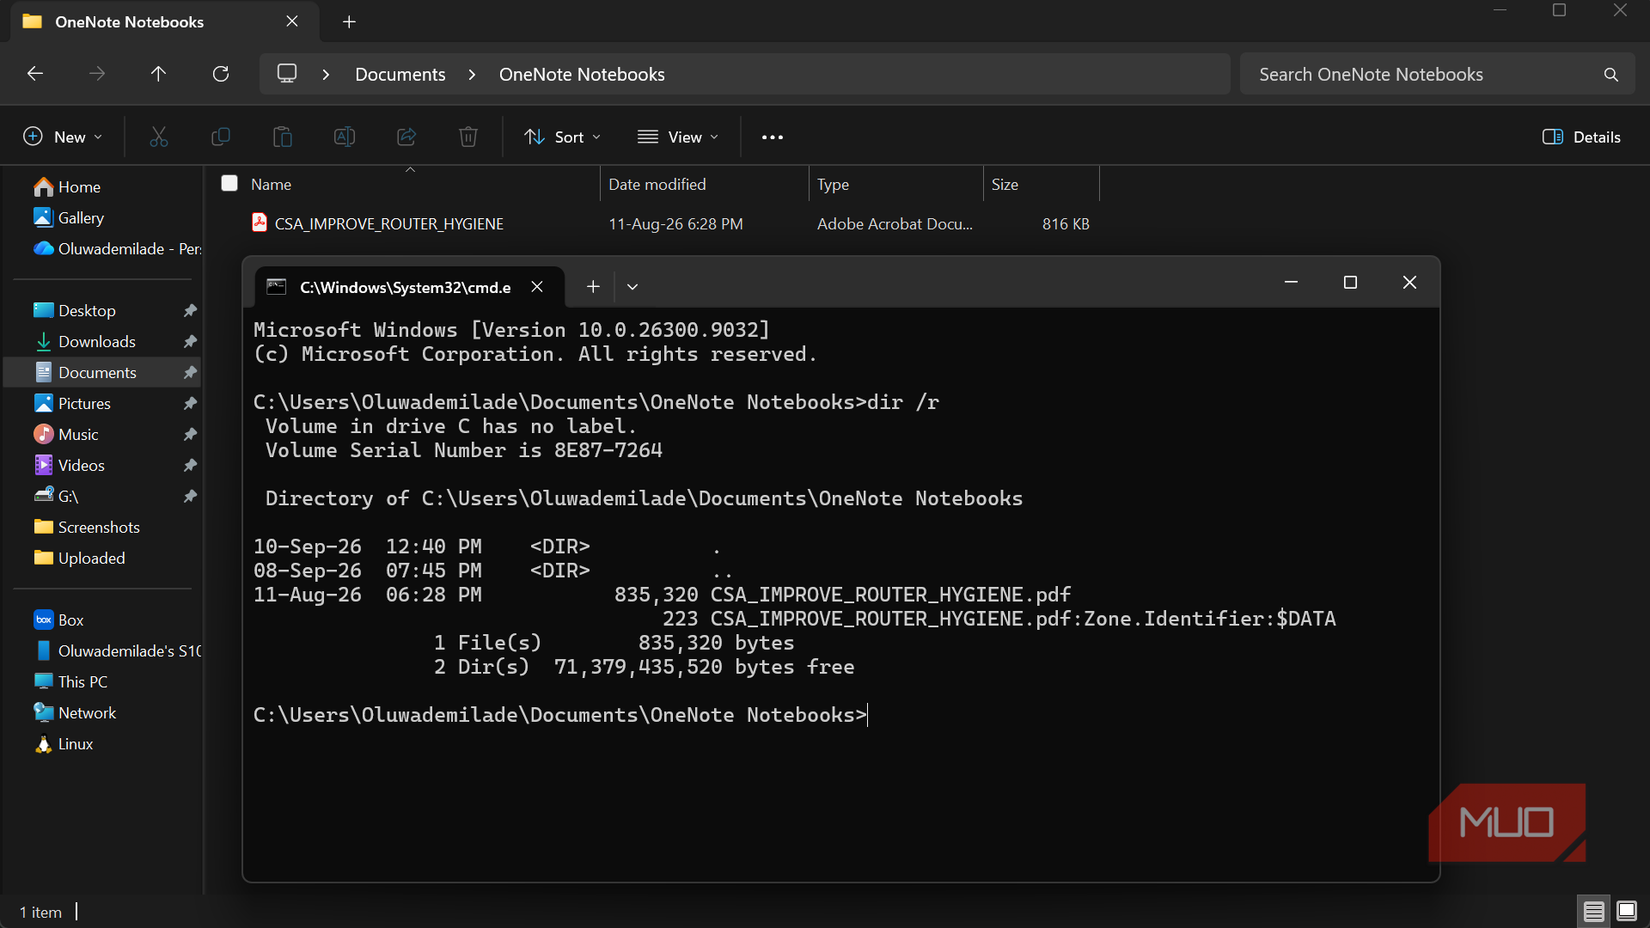Close the OneNote Notebooks explorer tab
The height and width of the screenshot is (928, 1650).
coord(292,22)
